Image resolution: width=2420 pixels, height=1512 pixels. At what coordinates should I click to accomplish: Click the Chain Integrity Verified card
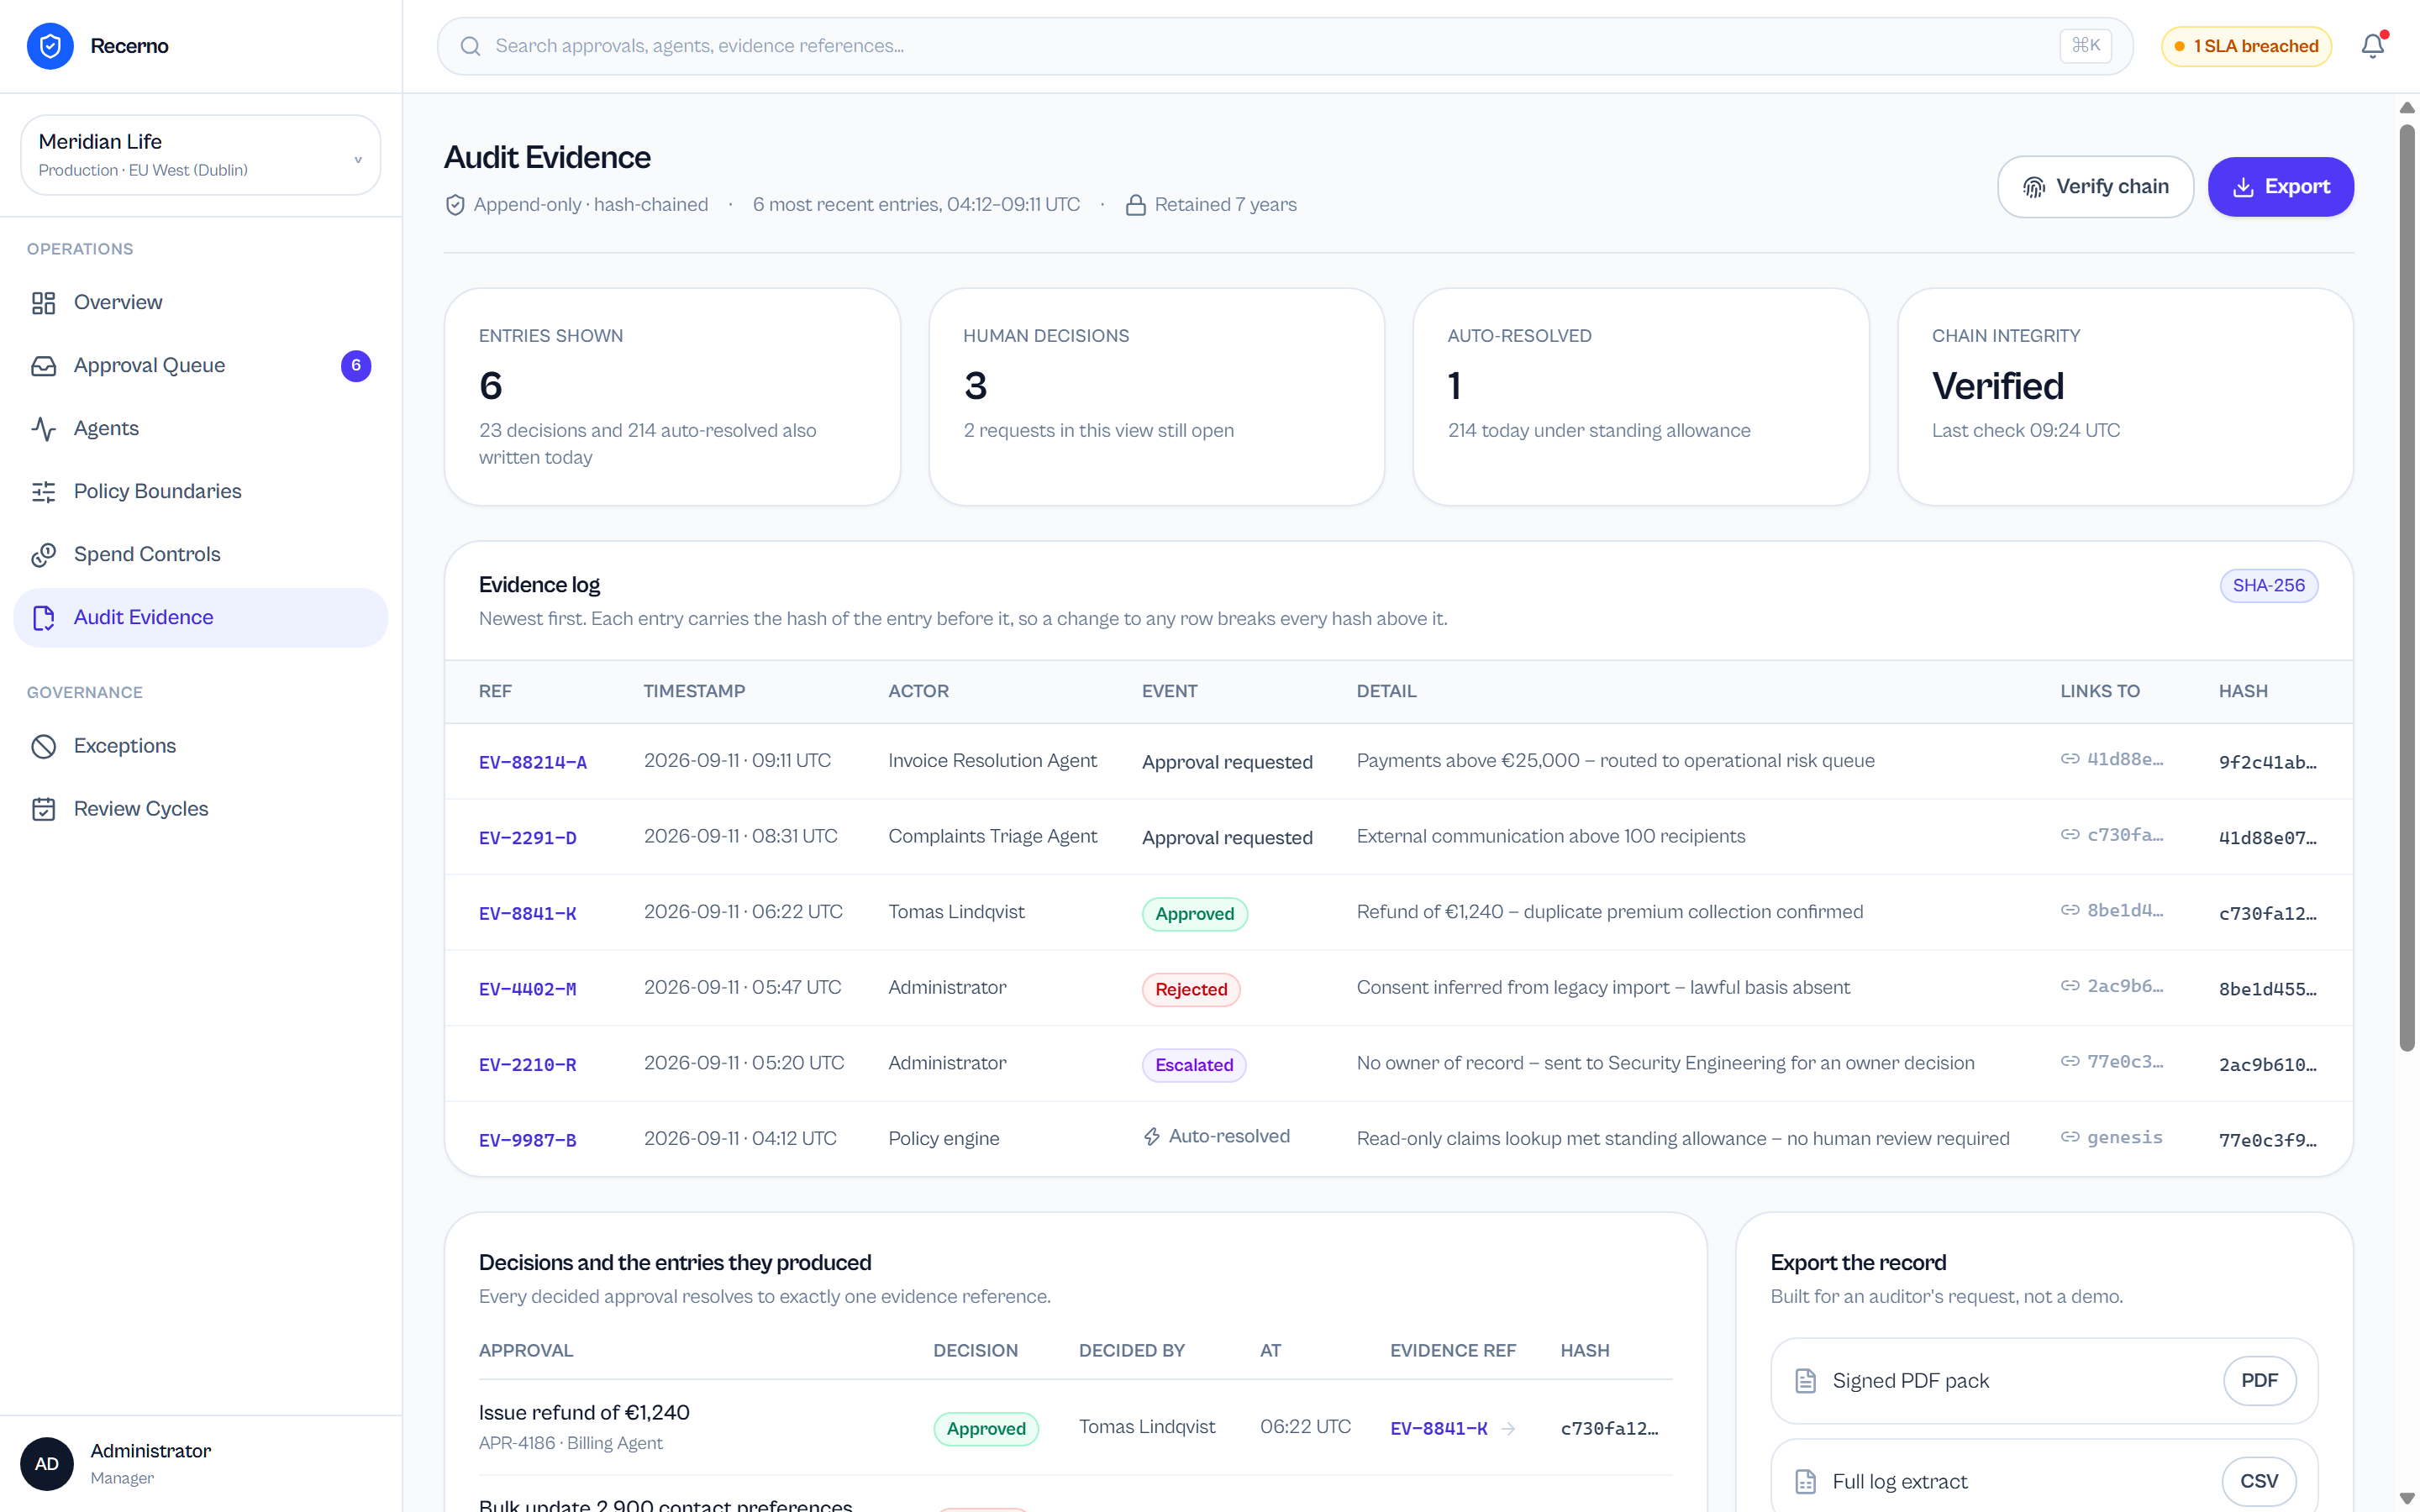2125,397
